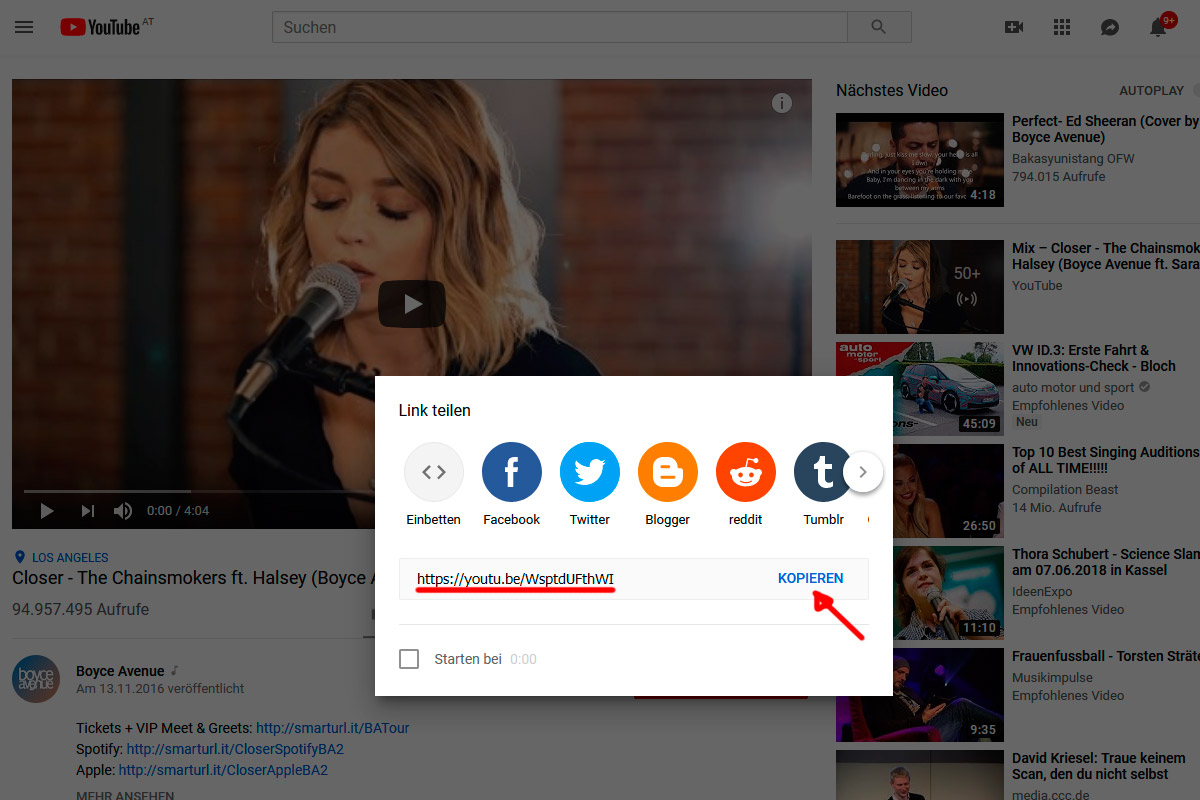Mute the video volume speaker
The height and width of the screenshot is (800, 1200).
point(123,511)
